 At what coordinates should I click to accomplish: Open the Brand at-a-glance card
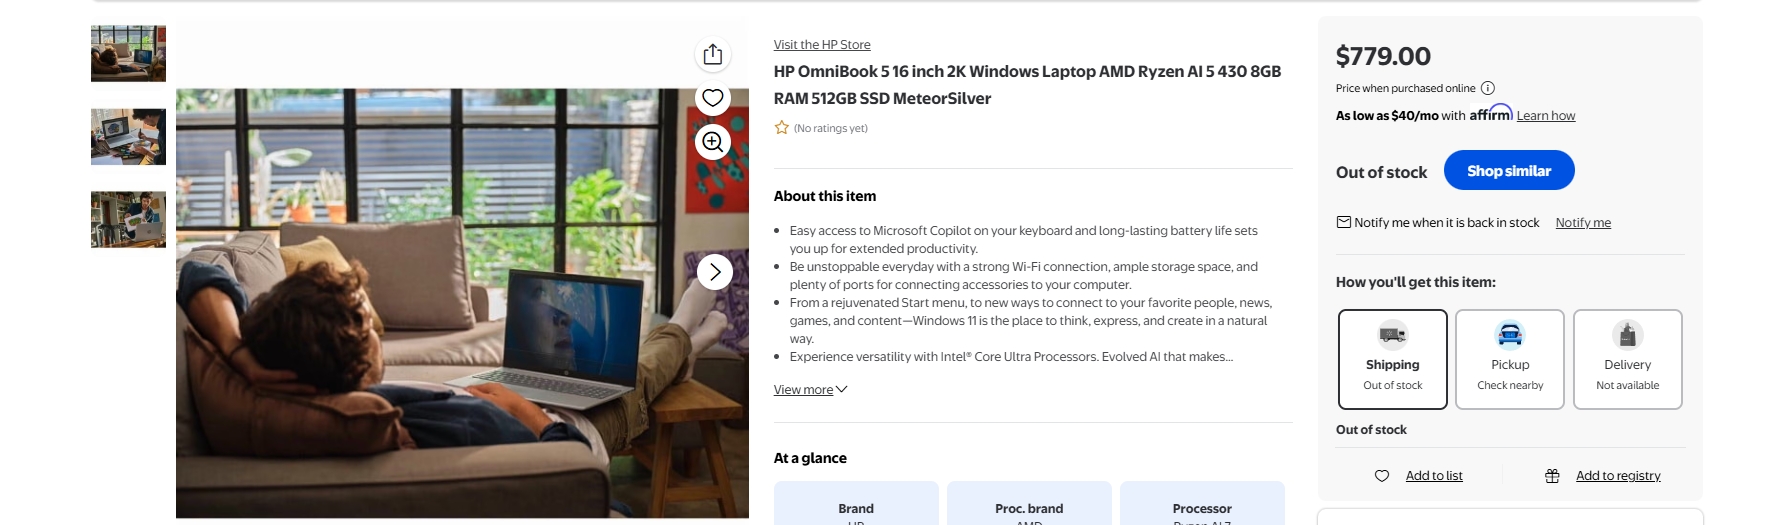coord(856,506)
